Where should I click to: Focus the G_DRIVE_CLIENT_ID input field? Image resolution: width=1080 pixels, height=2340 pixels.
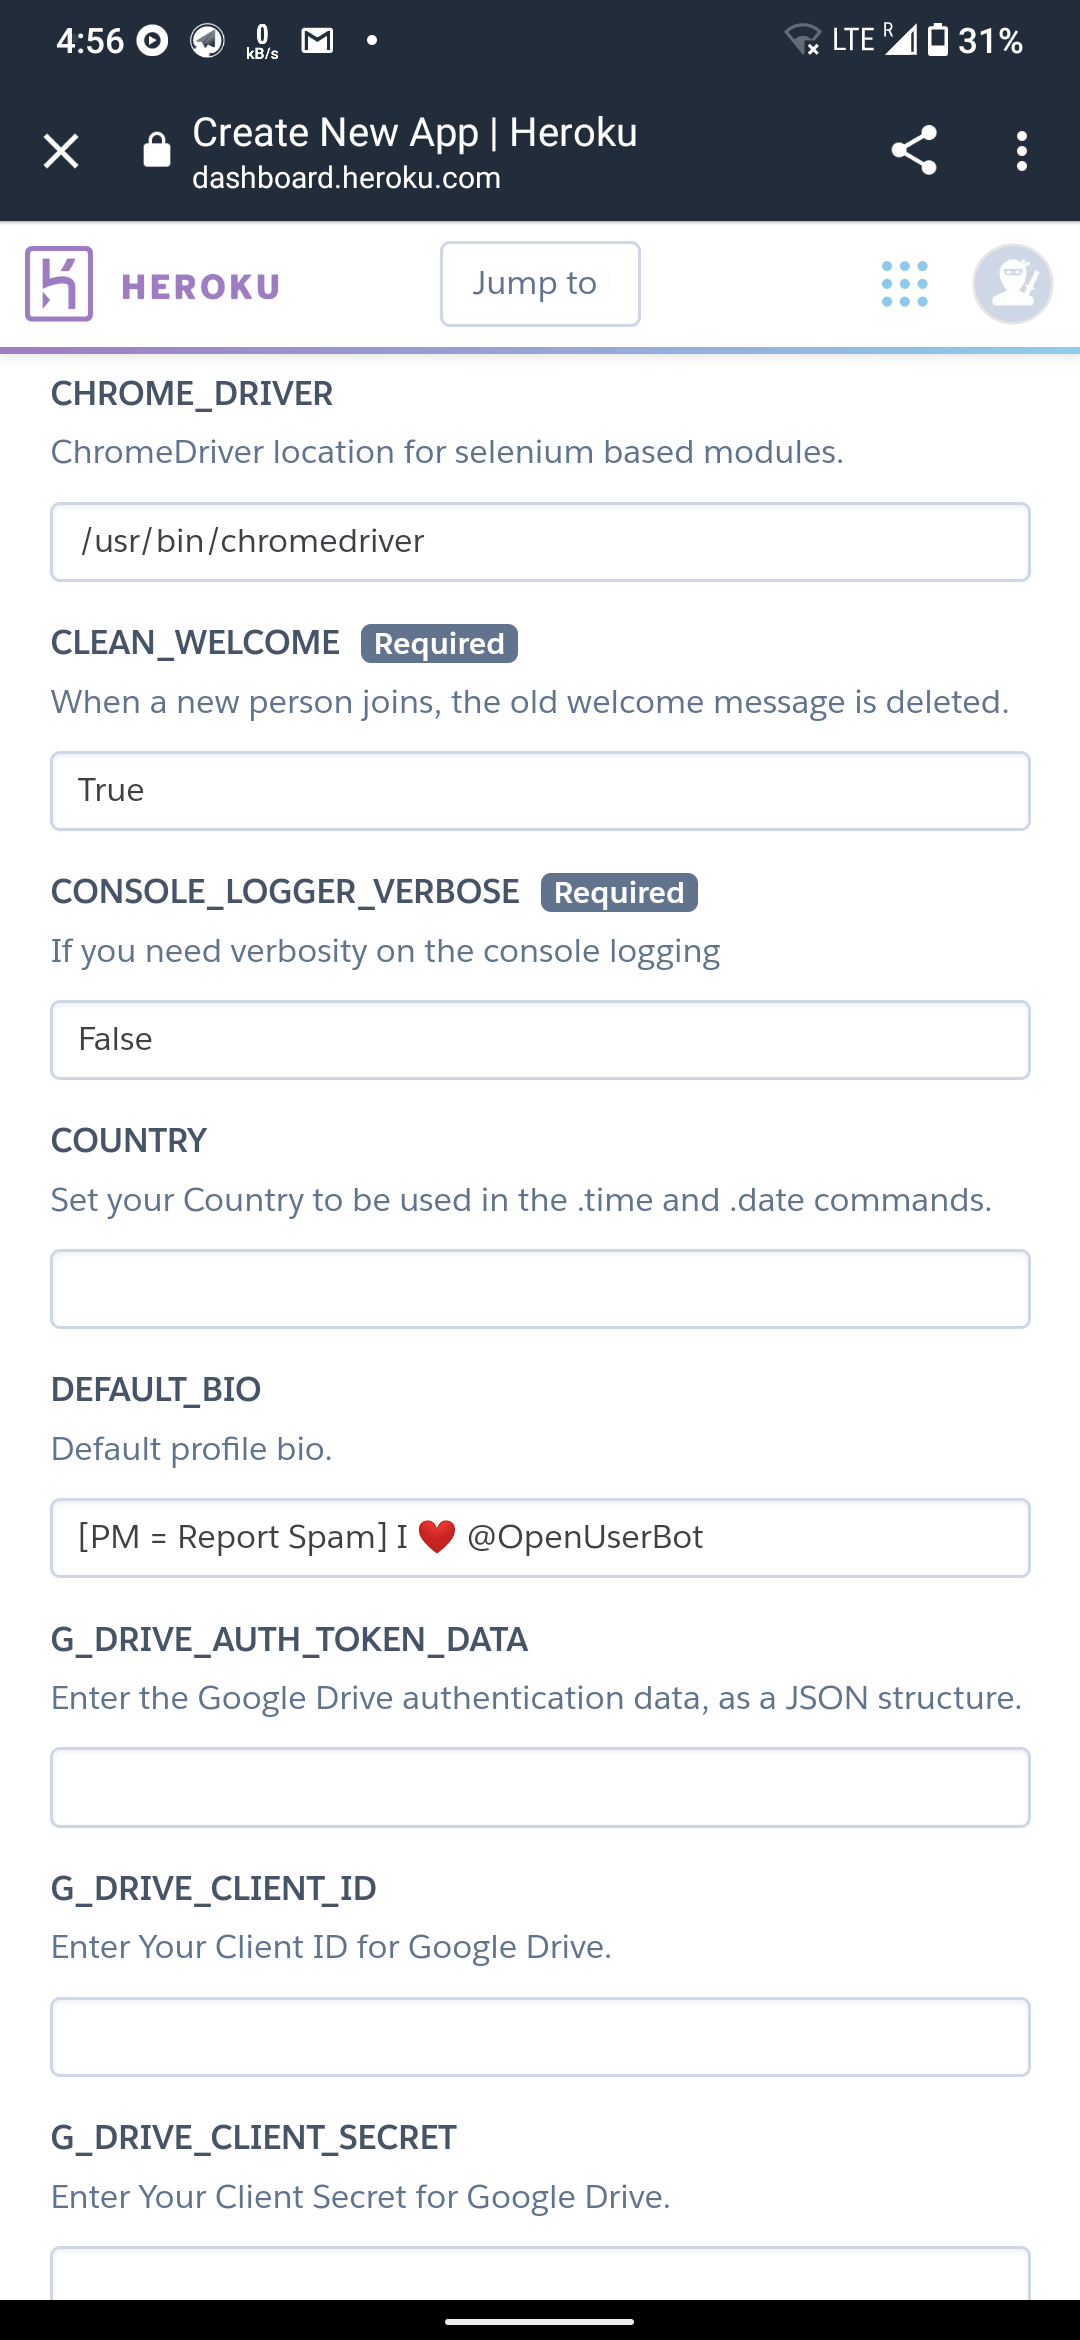click(540, 2037)
